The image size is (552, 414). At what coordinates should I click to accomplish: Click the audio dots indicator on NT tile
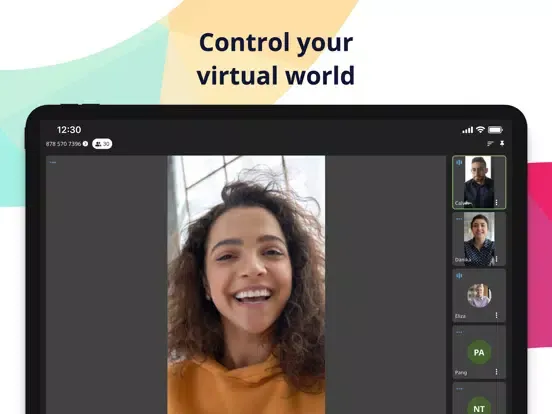click(x=459, y=389)
